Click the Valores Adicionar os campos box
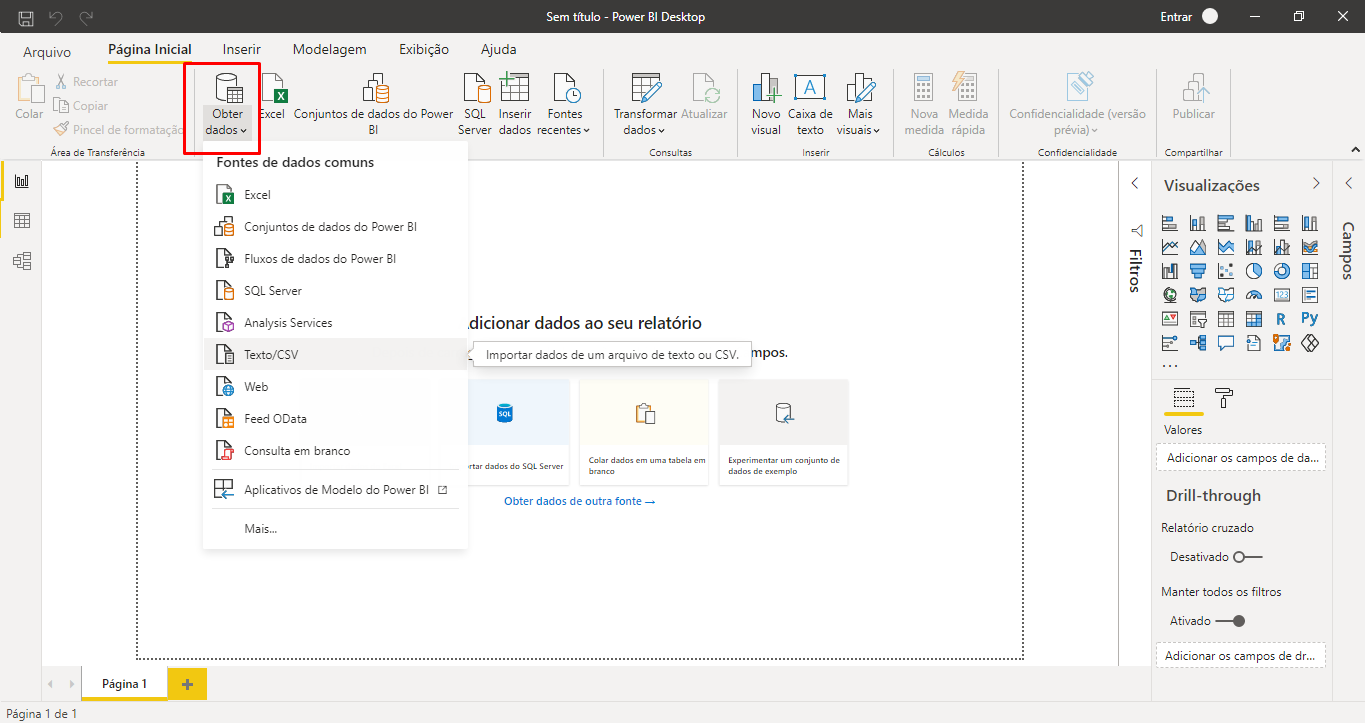The width and height of the screenshot is (1365, 723). 1241,458
